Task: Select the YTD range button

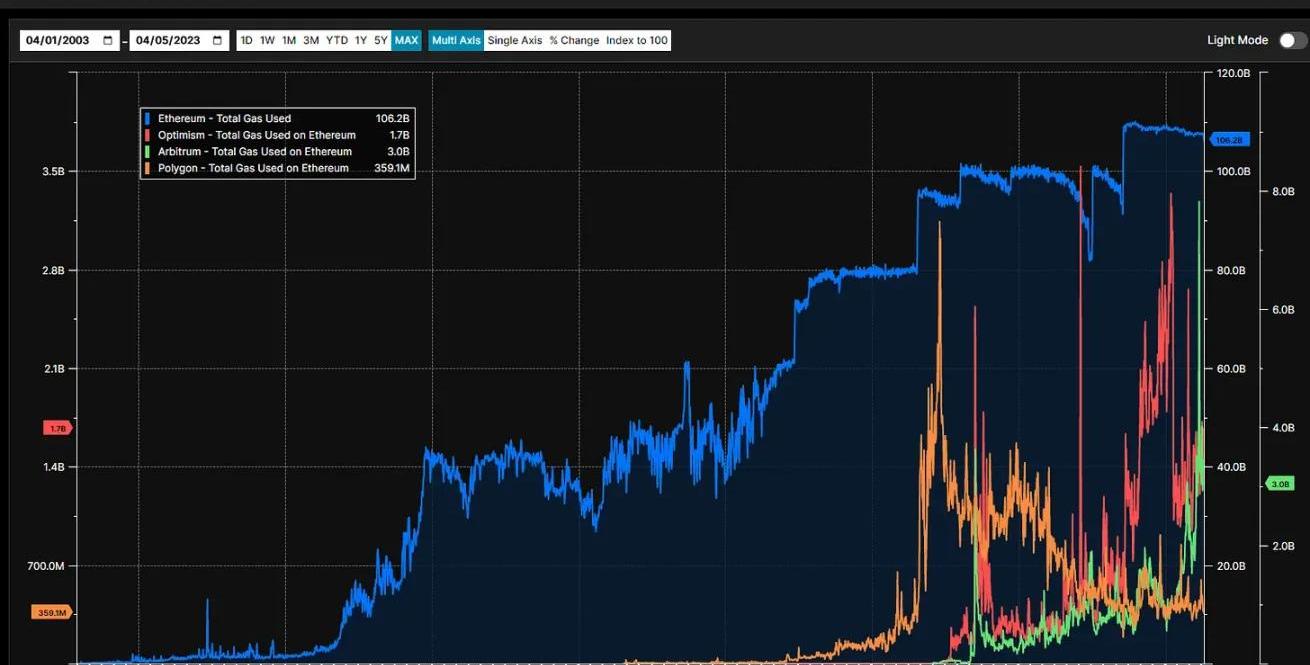Action: pyautogui.click(x=337, y=41)
